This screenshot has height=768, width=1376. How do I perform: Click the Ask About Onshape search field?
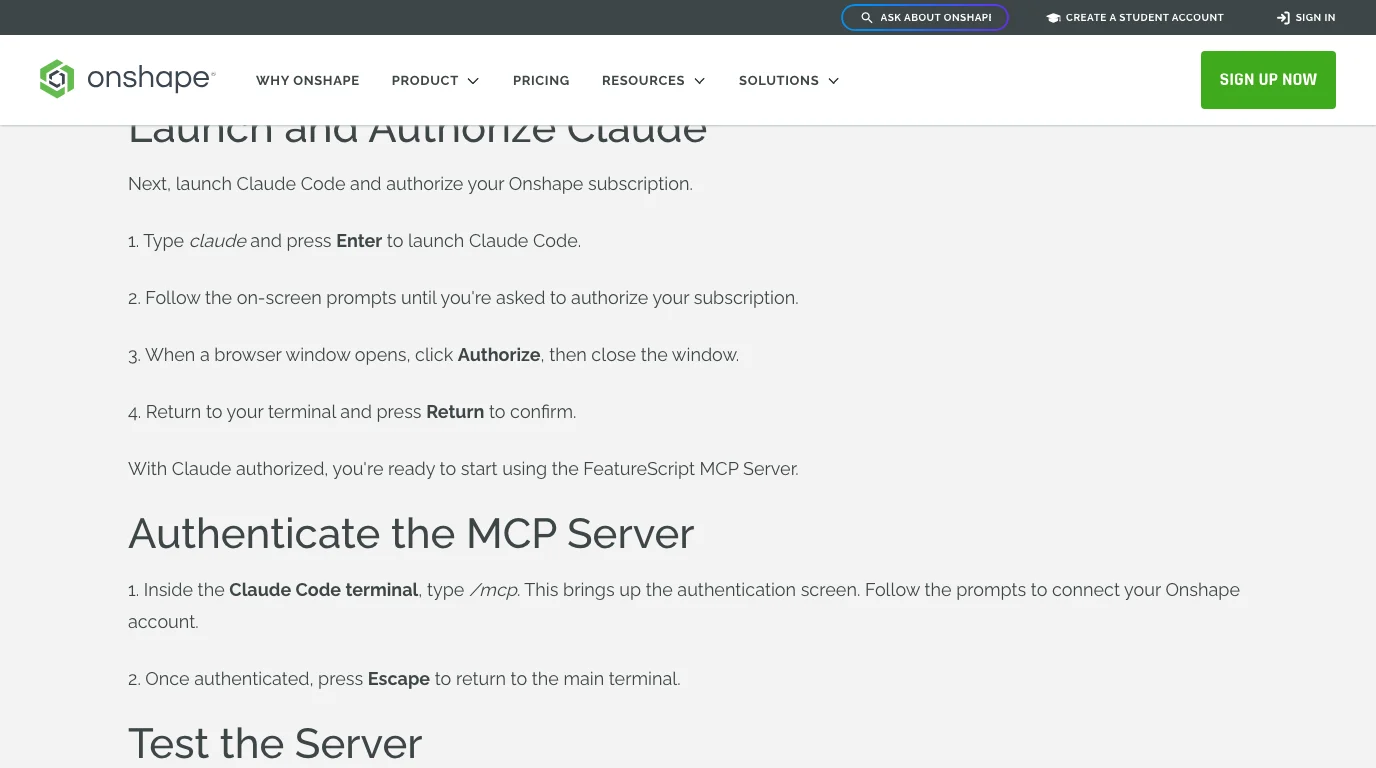(925, 18)
